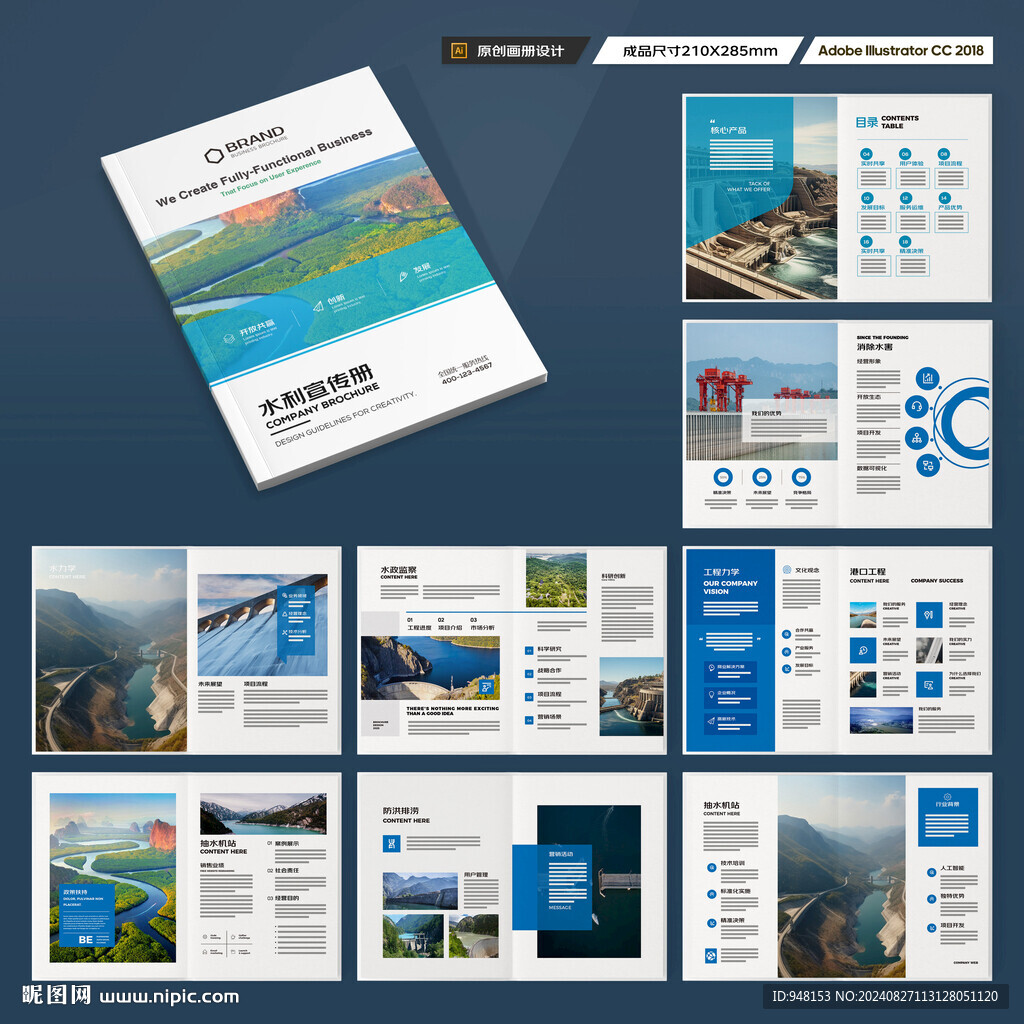Click the circle icon beside 人工智能

pos(931,872)
